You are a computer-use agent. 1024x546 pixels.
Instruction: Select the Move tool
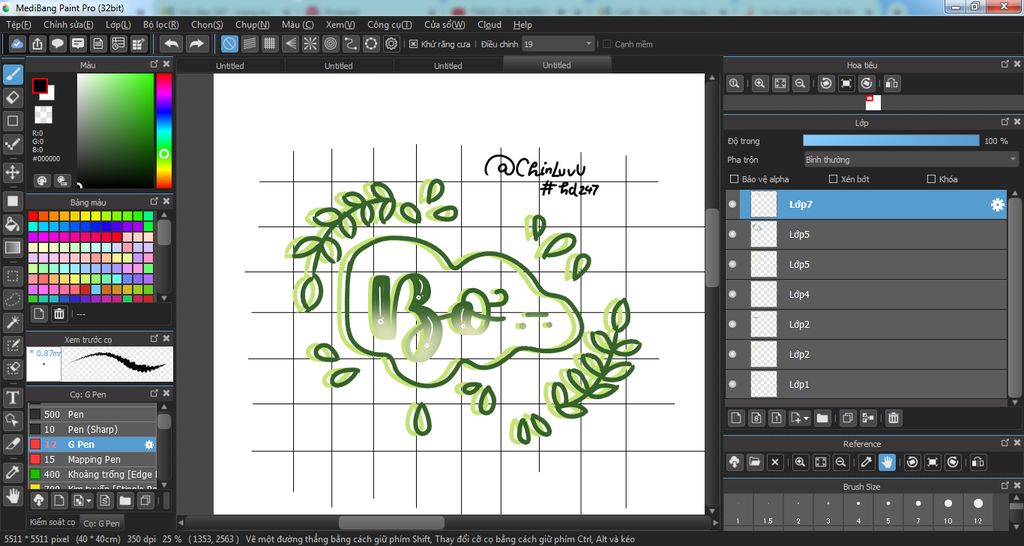[12, 172]
